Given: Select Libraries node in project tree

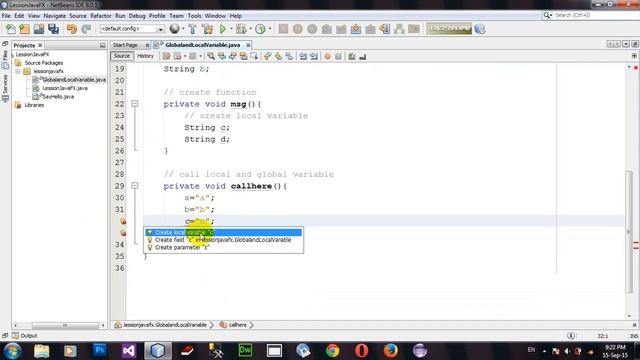Looking at the screenshot, I should point(33,105).
